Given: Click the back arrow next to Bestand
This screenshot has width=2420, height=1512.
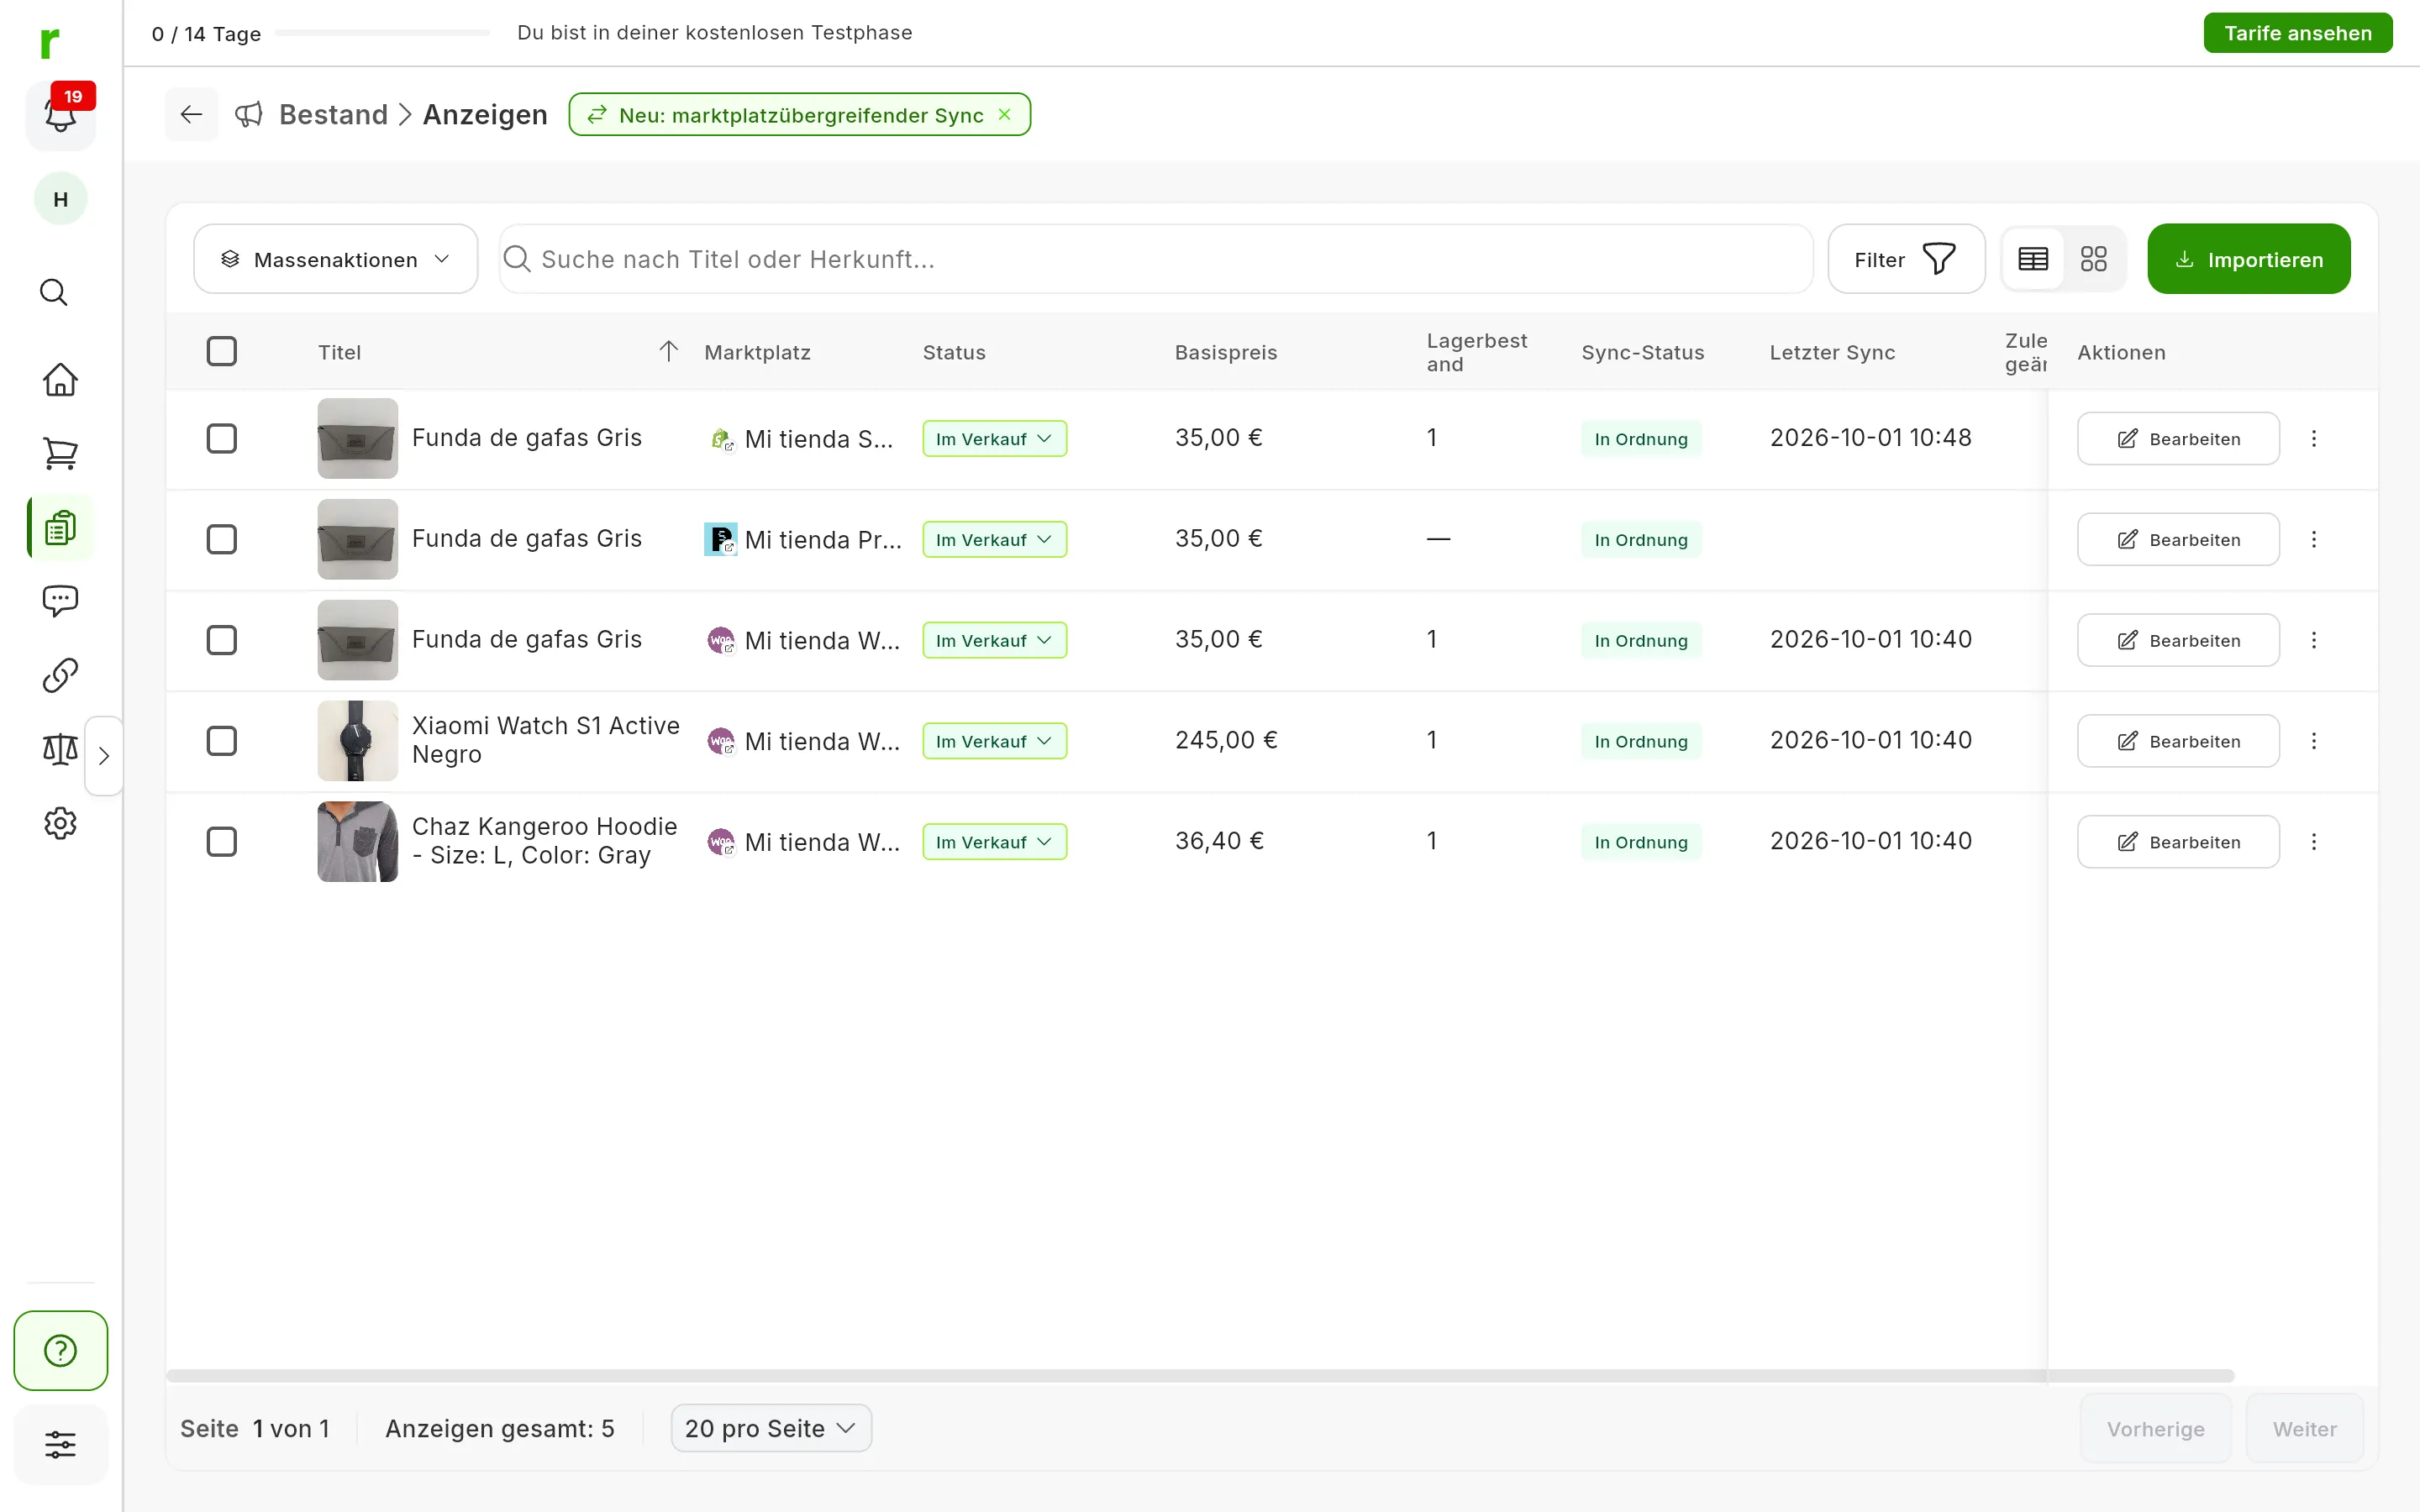Looking at the screenshot, I should [191, 114].
